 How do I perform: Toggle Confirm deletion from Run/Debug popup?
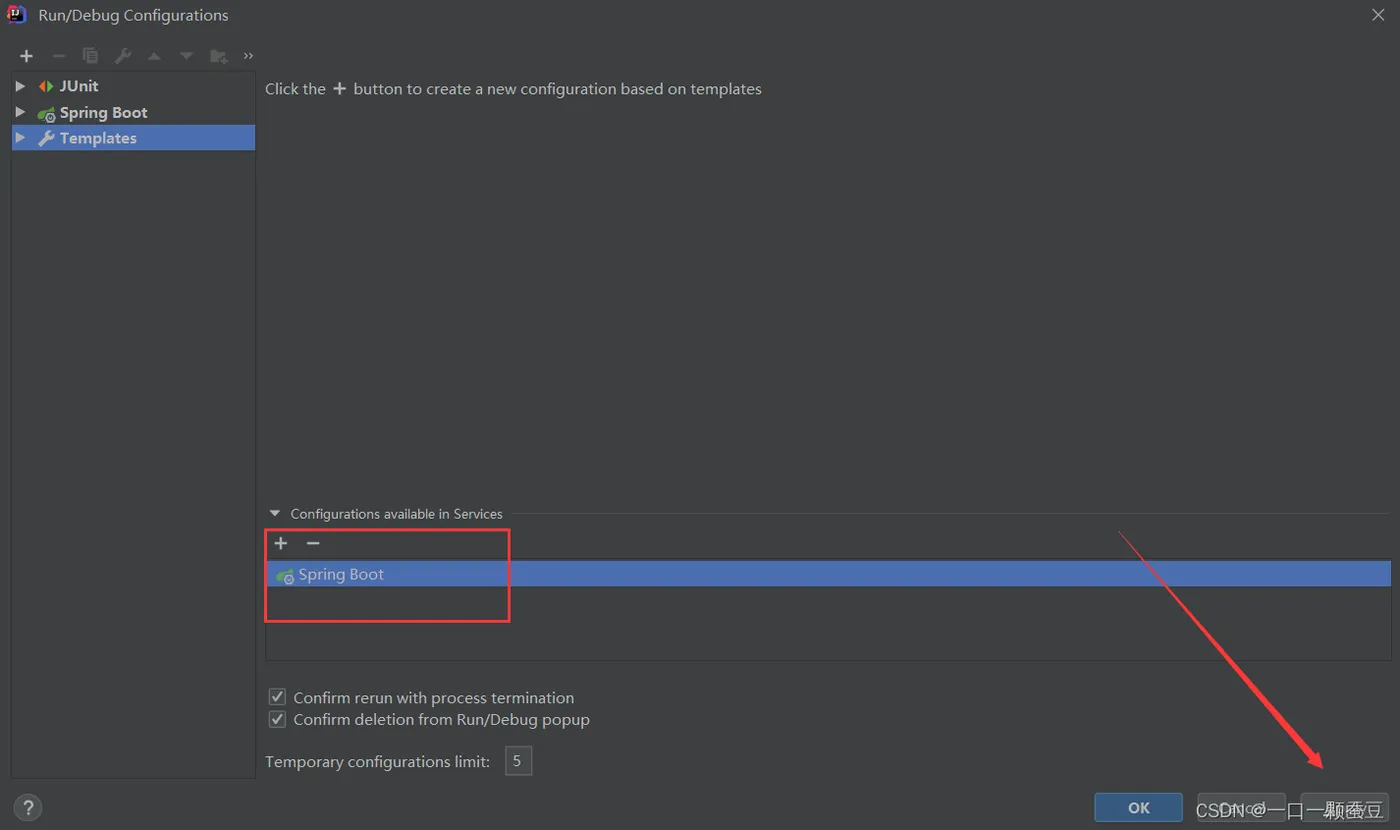tap(277, 719)
